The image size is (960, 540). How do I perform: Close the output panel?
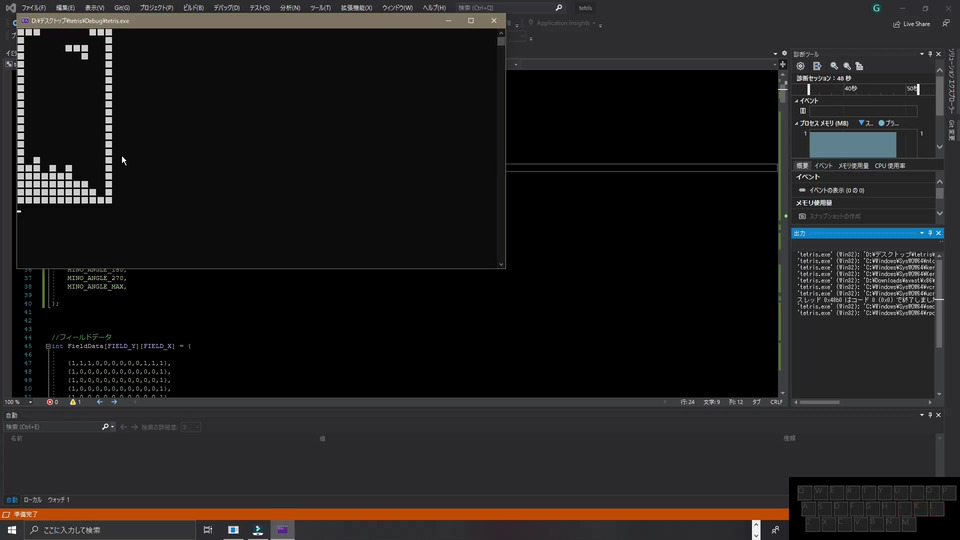click(939, 233)
